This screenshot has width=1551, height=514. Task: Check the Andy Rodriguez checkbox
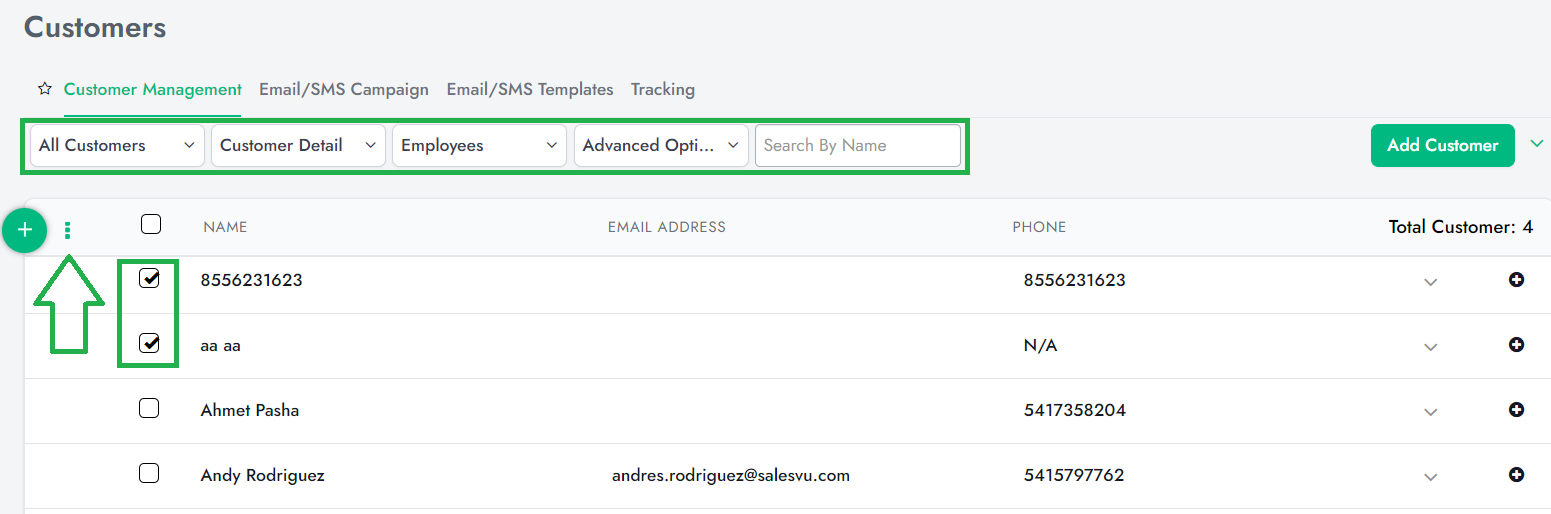click(x=149, y=473)
